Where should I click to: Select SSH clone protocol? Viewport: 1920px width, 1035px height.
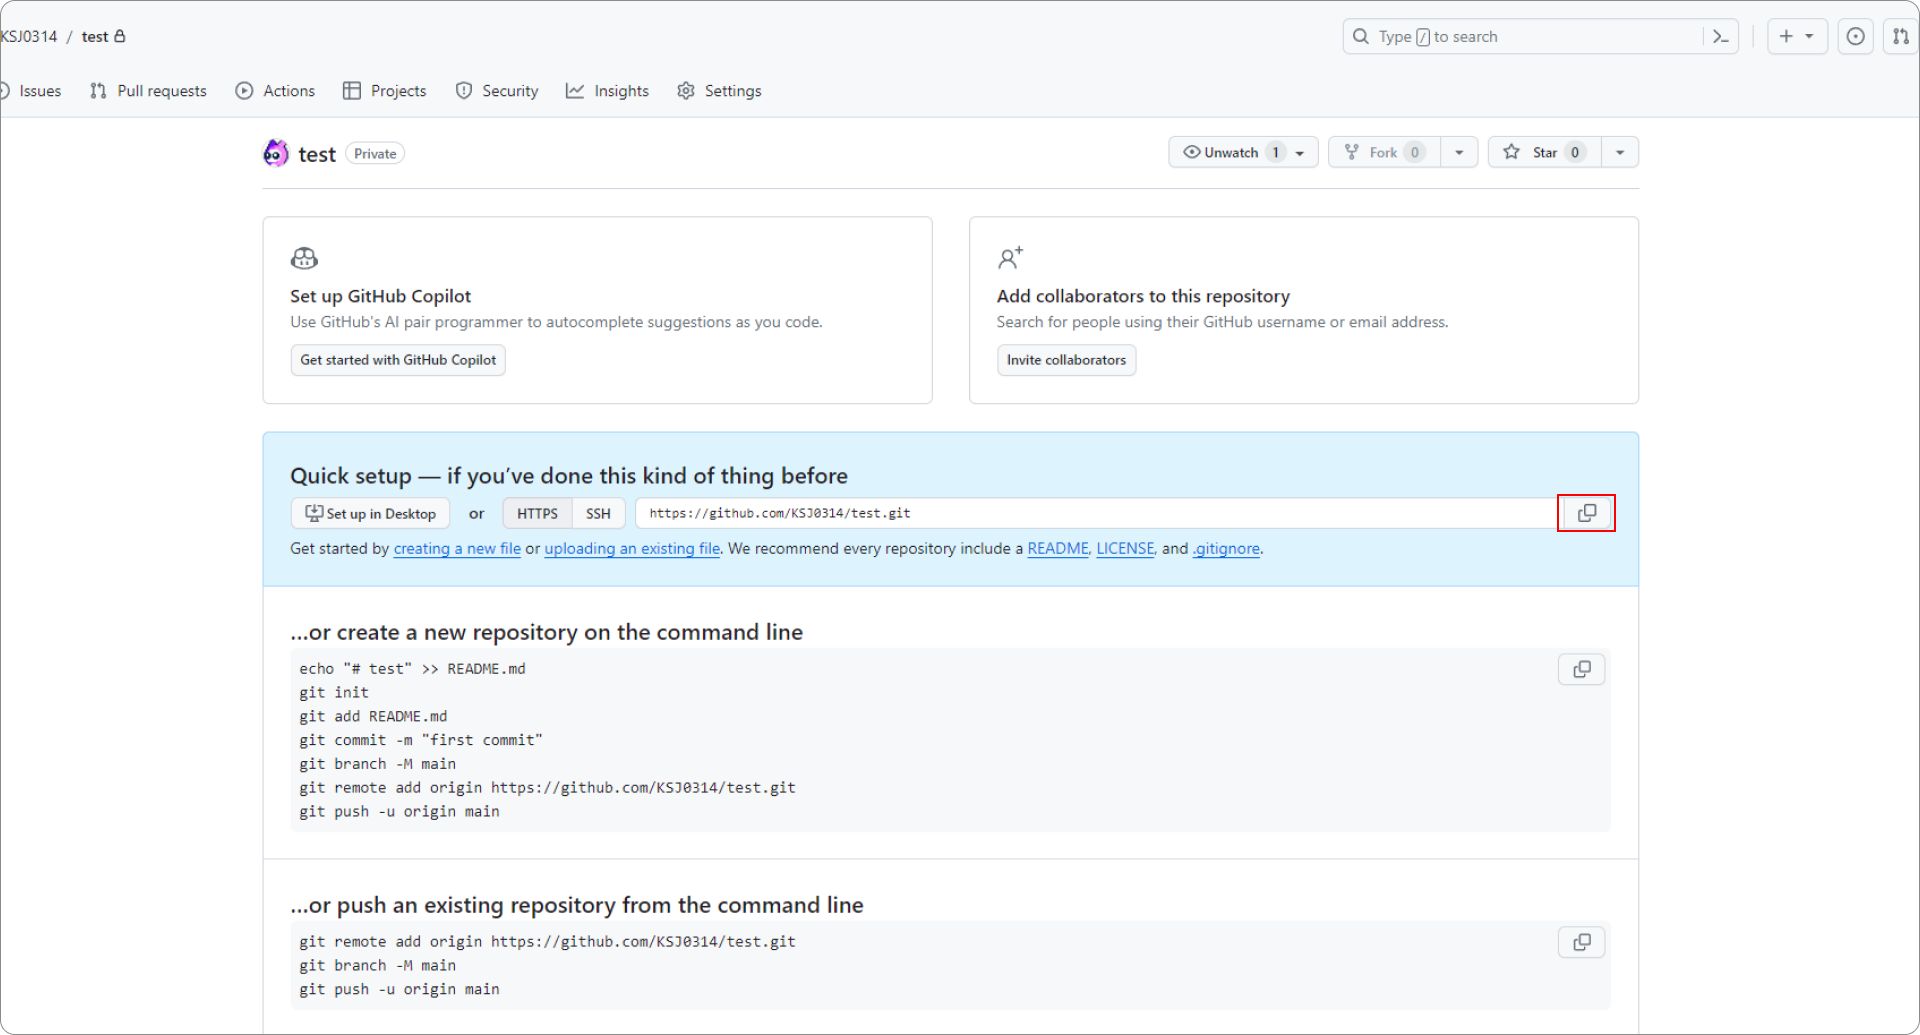(598, 513)
